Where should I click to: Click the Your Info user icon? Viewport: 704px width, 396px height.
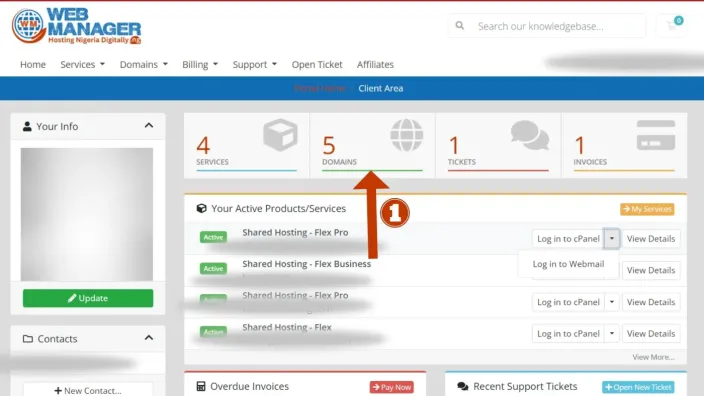27,126
